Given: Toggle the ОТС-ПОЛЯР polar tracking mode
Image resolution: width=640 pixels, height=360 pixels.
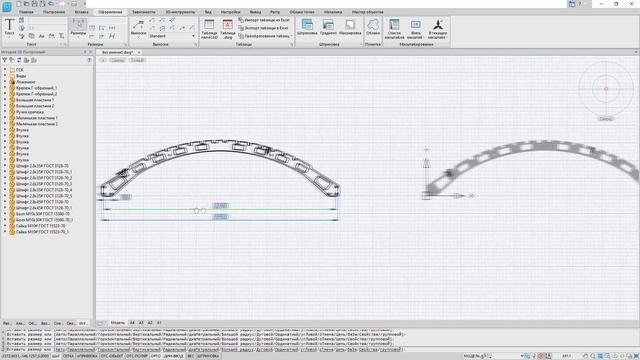Looking at the screenshot, I should [x=137, y=356].
